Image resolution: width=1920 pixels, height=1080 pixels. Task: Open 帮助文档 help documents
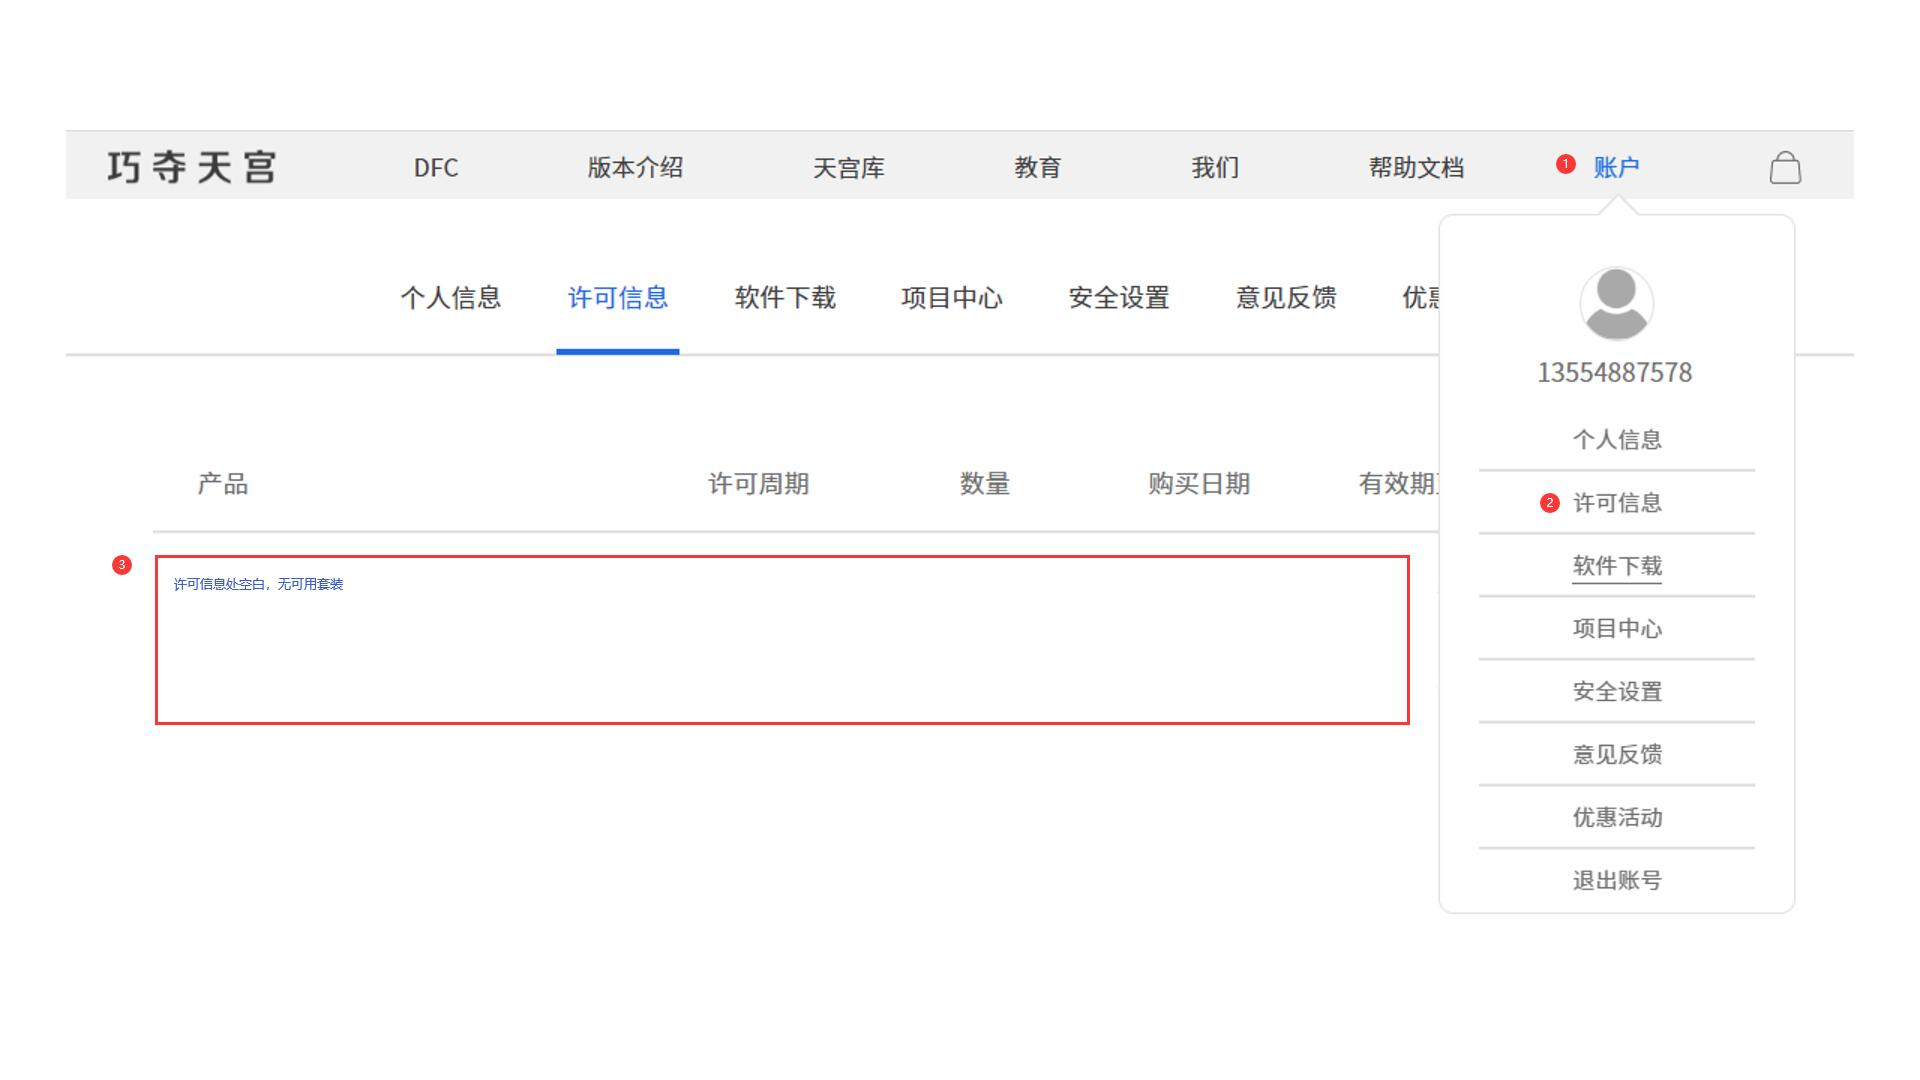[1416, 167]
